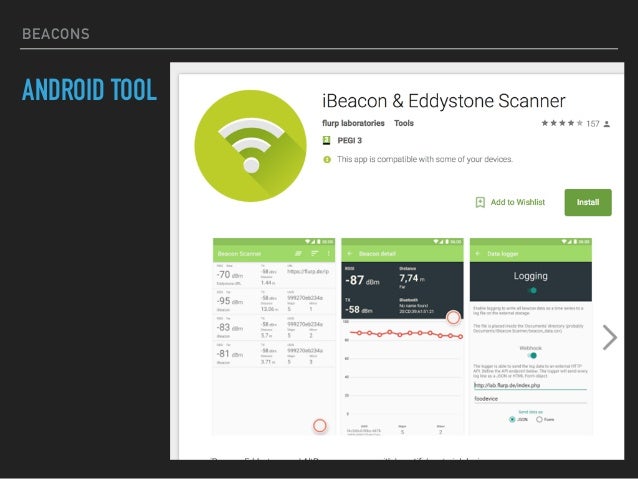Open the Data logger screenshot
The image size is (638, 479).
[x=531, y=337]
